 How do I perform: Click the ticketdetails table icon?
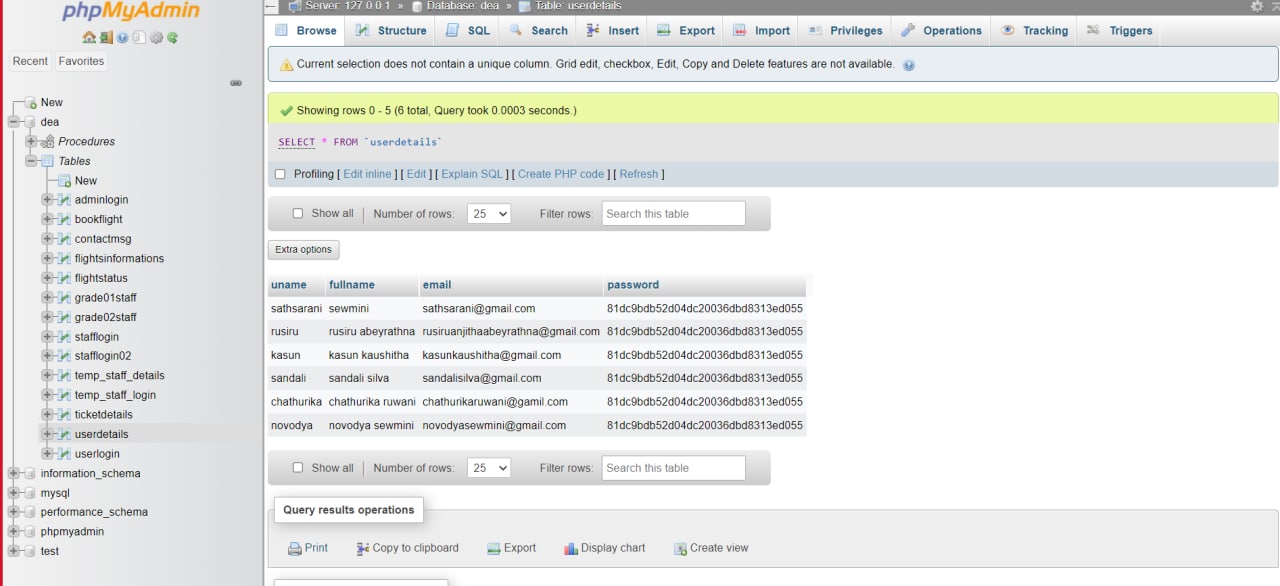64,414
